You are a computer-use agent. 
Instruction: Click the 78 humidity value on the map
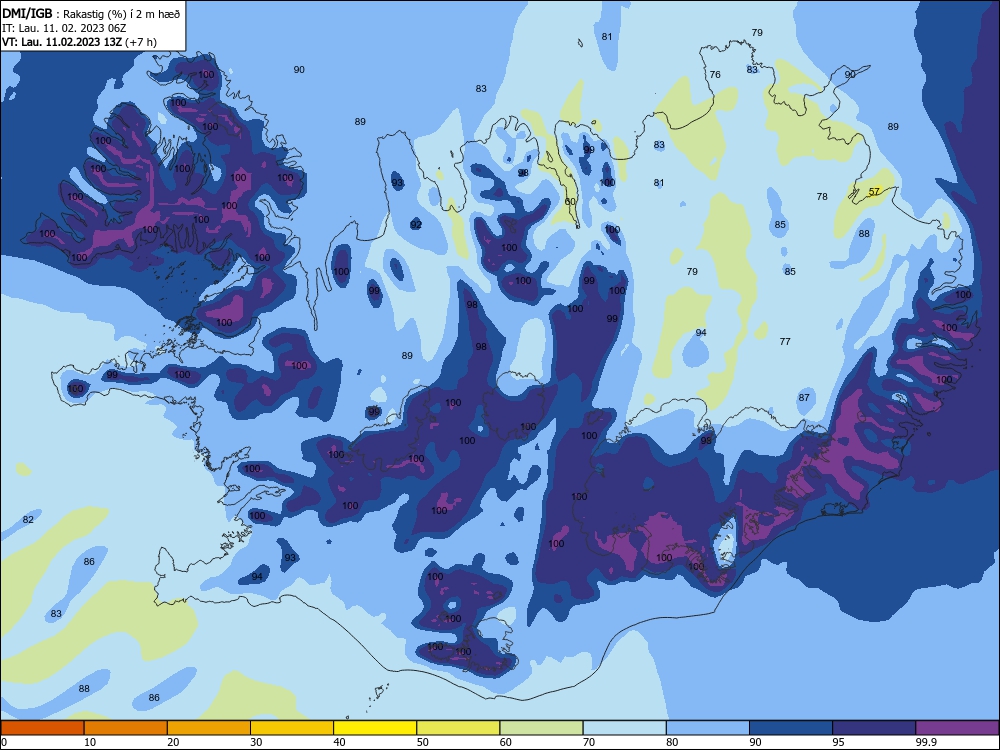(822, 197)
